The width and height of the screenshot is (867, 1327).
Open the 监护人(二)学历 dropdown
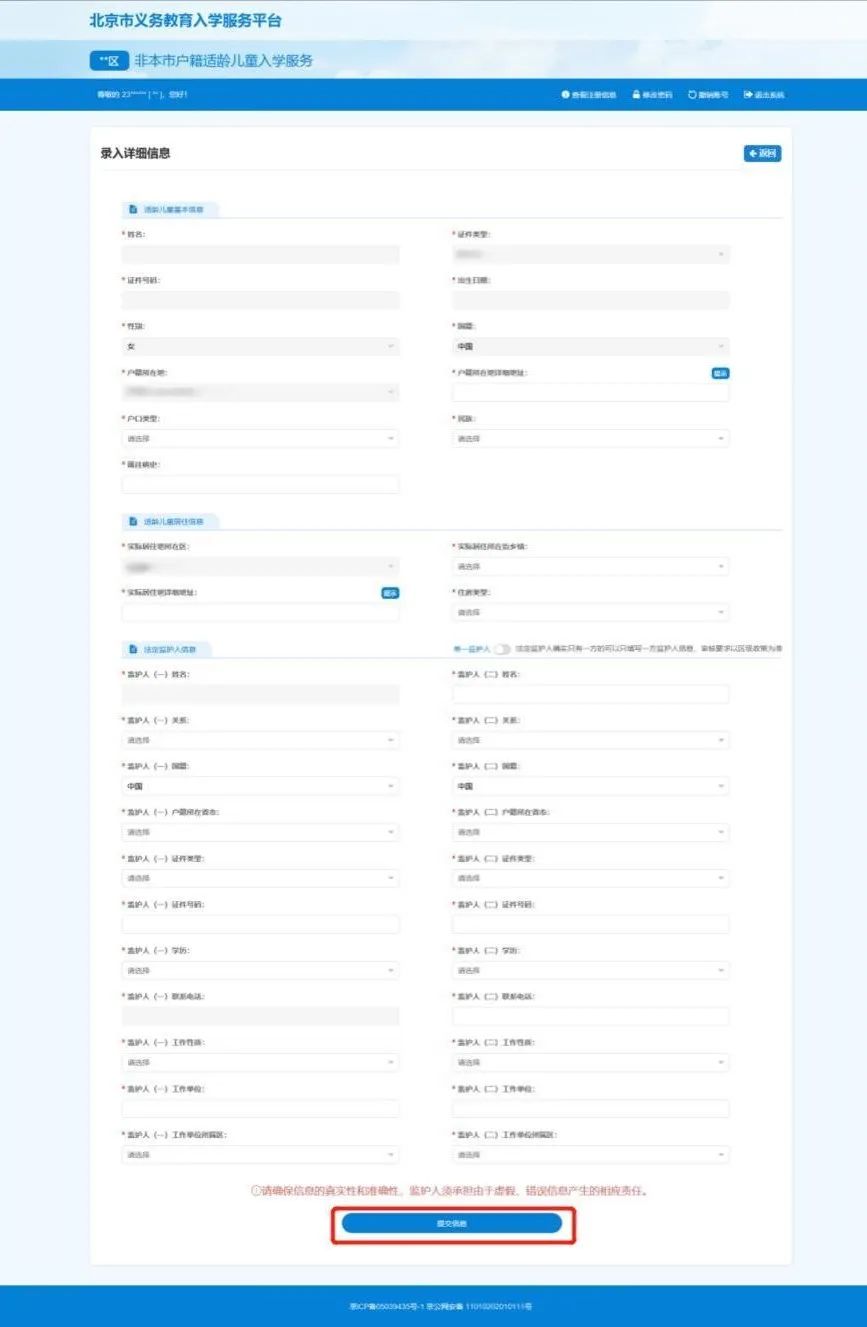[590, 970]
